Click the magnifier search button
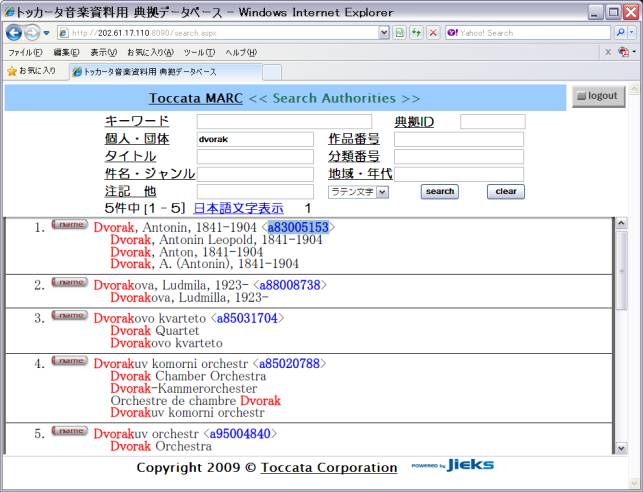This screenshot has height=492, width=643. tap(620, 33)
